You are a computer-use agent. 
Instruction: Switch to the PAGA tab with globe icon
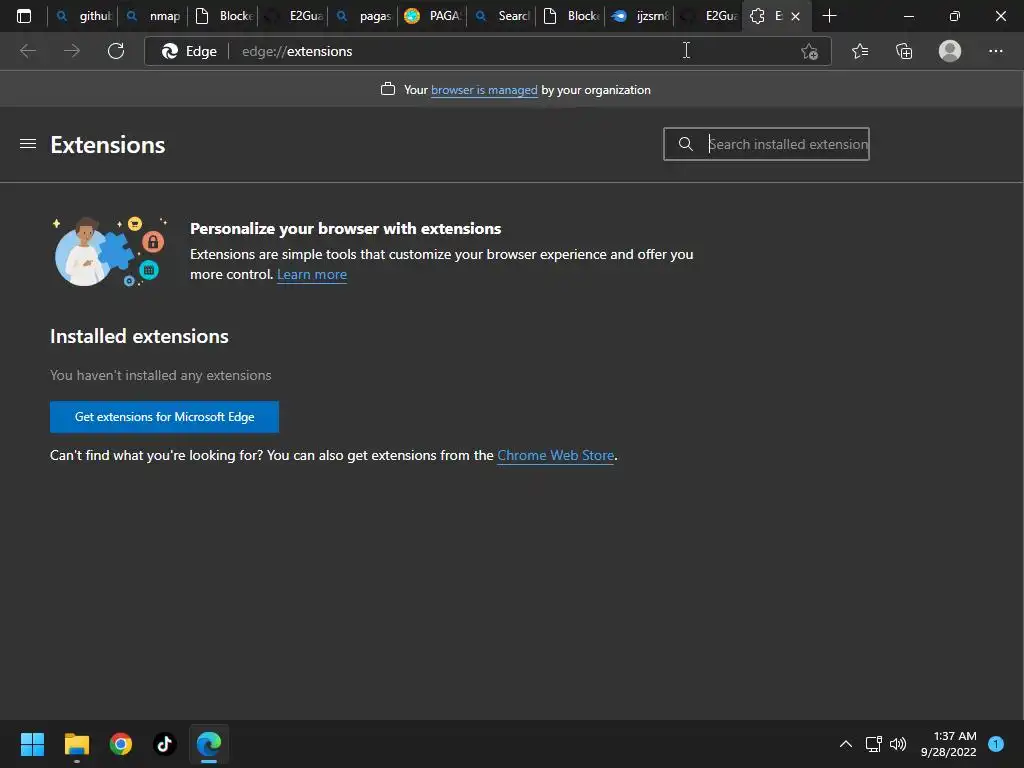[432, 16]
